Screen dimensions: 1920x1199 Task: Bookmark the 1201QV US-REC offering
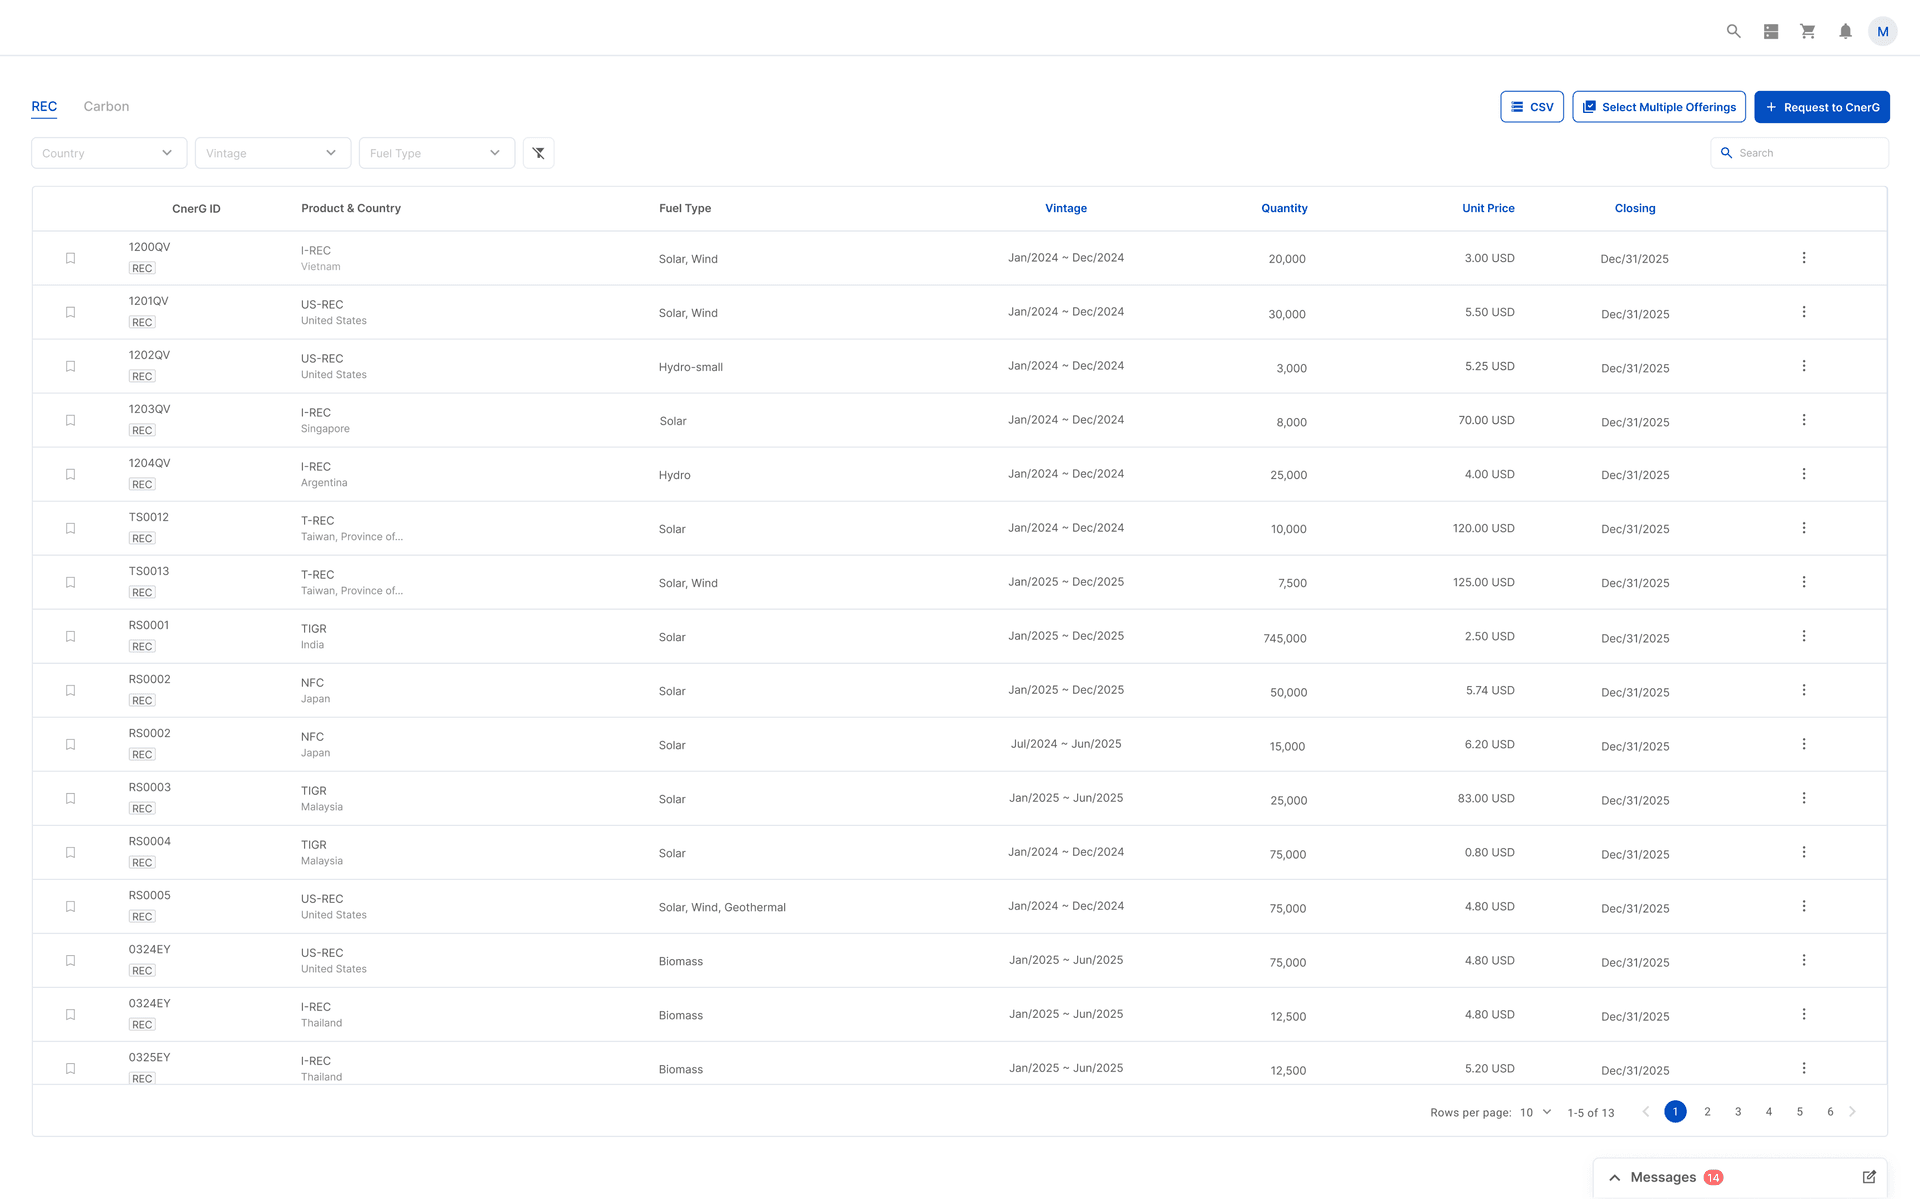70,312
